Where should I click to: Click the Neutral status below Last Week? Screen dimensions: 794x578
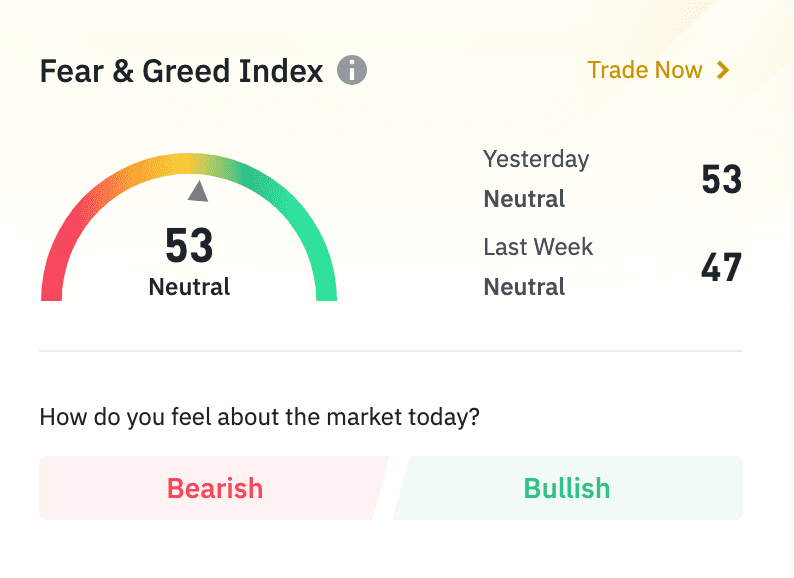point(524,287)
